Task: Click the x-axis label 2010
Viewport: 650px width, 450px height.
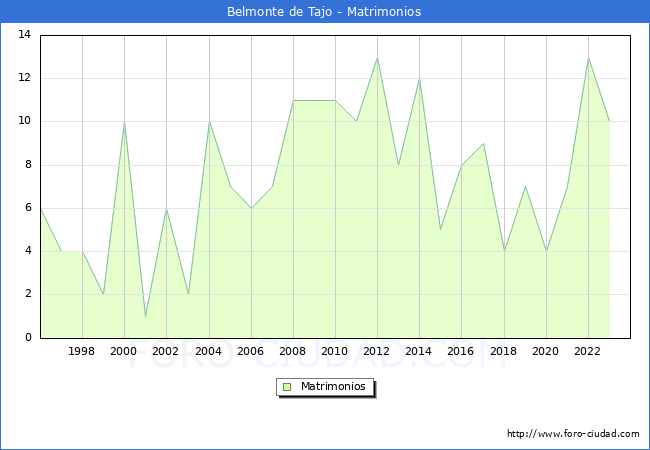Action: [334, 351]
